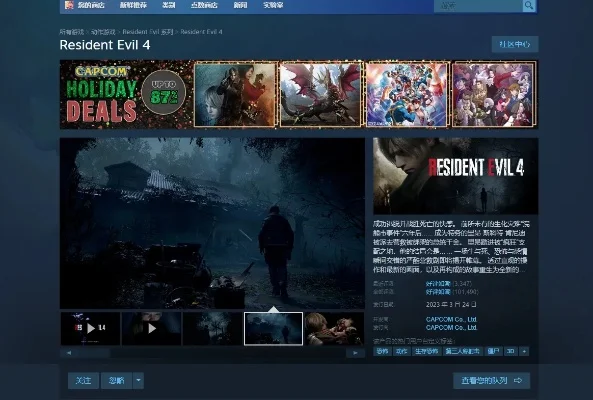Select the highlighted village path screenshot thumbnail
The height and width of the screenshot is (400, 593).
tap(273, 329)
